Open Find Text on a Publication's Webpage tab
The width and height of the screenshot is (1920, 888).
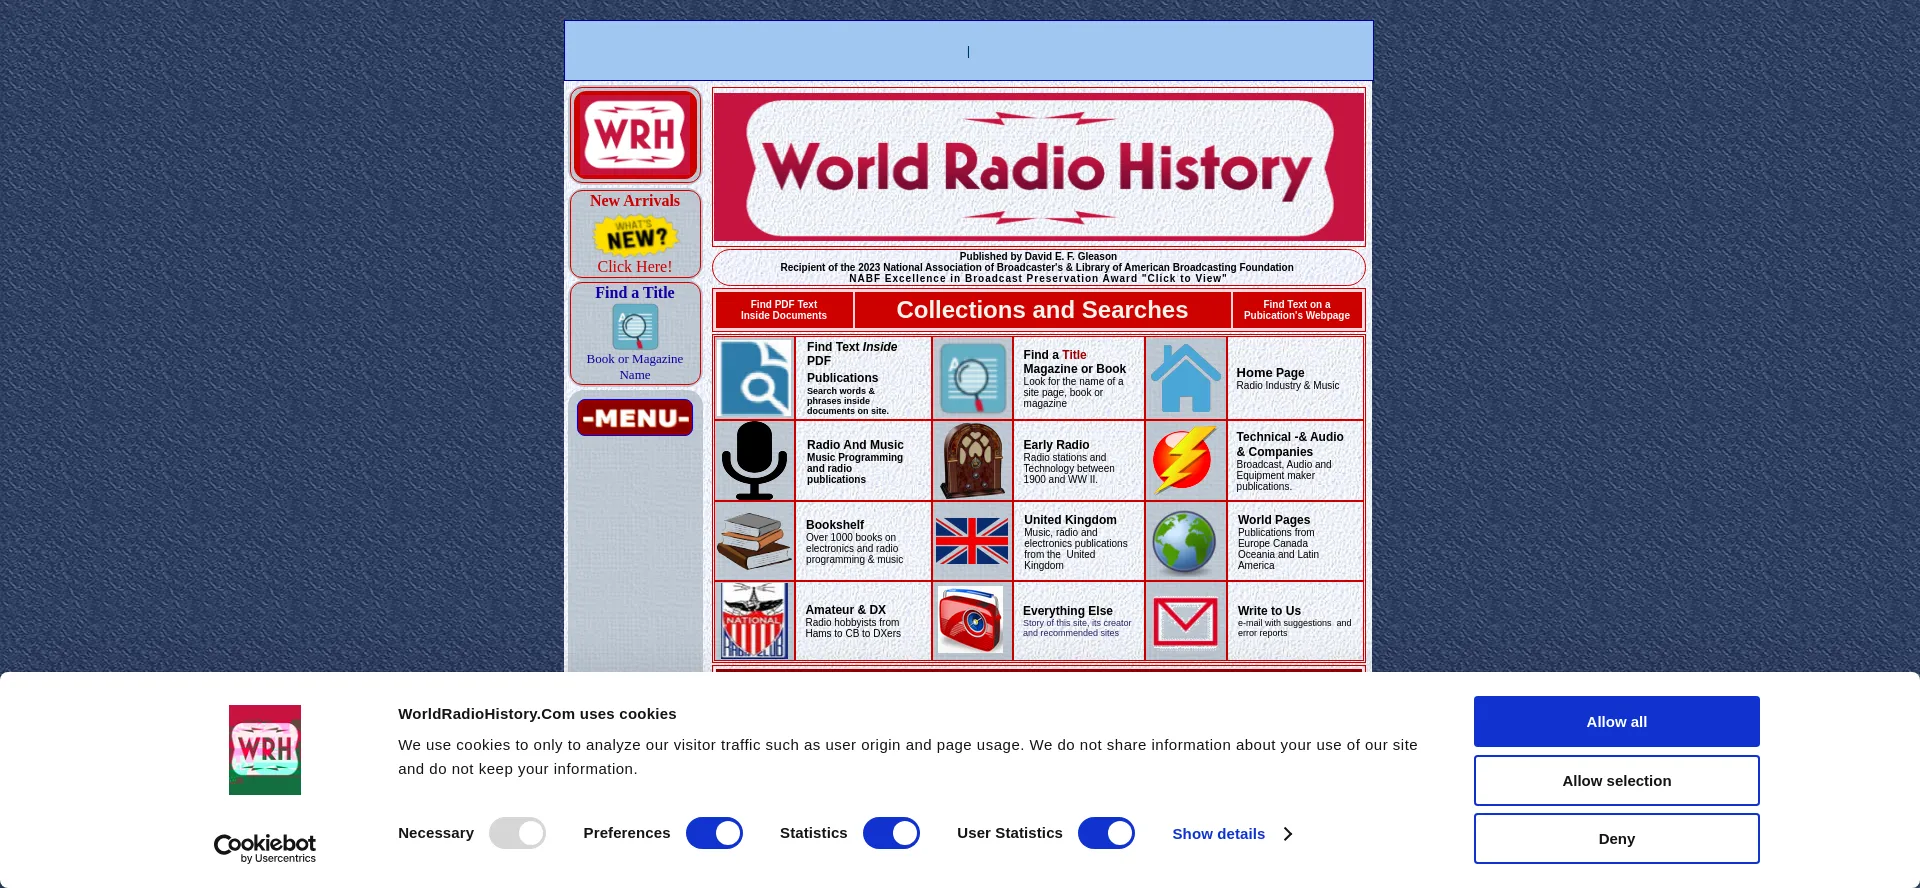click(x=1297, y=310)
